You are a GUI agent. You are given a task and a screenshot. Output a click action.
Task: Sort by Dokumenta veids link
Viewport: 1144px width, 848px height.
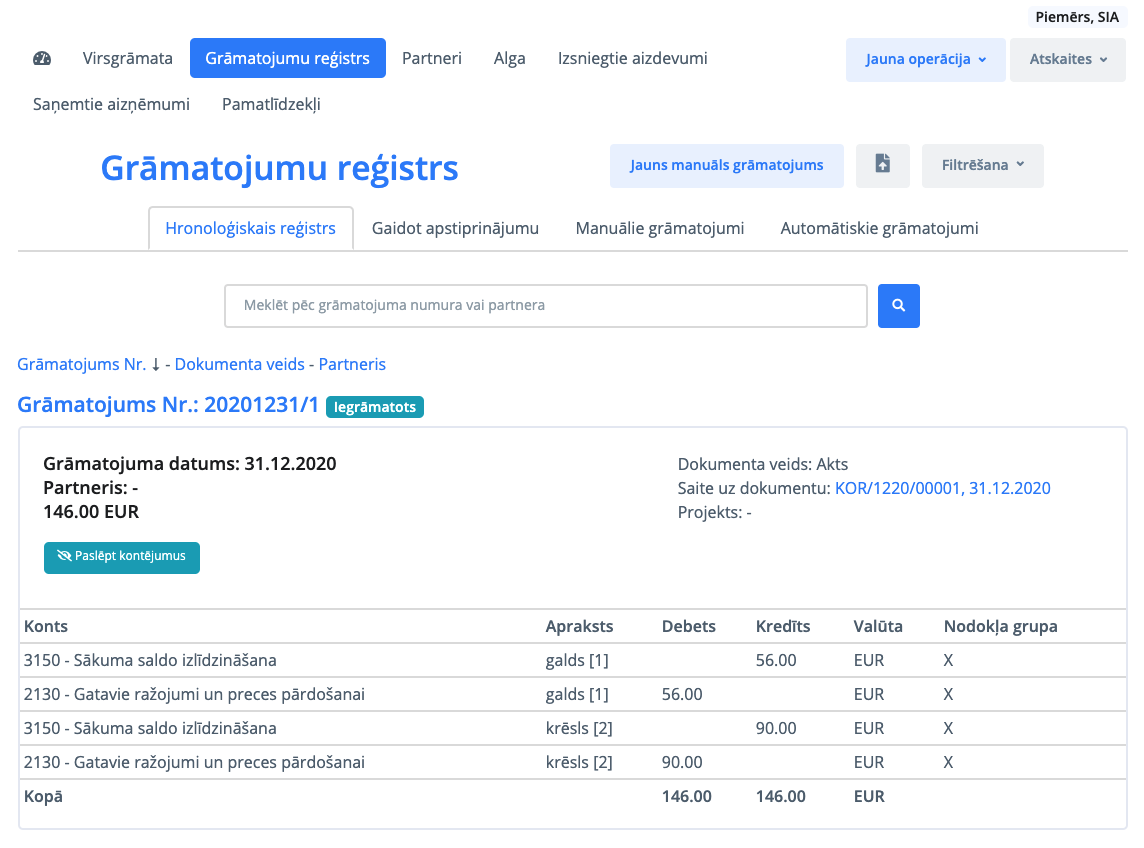(240, 364)
